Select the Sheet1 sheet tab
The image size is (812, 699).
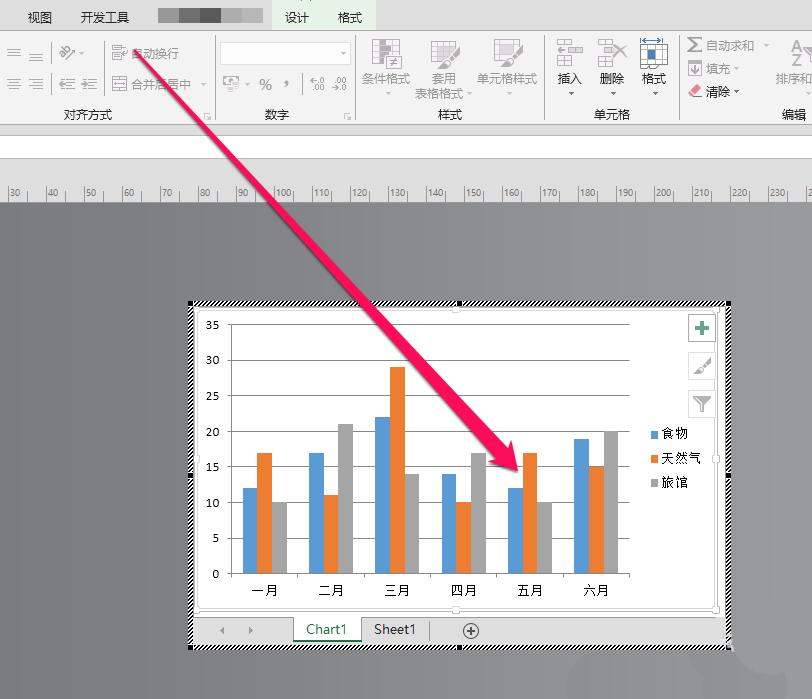point(395,629)
